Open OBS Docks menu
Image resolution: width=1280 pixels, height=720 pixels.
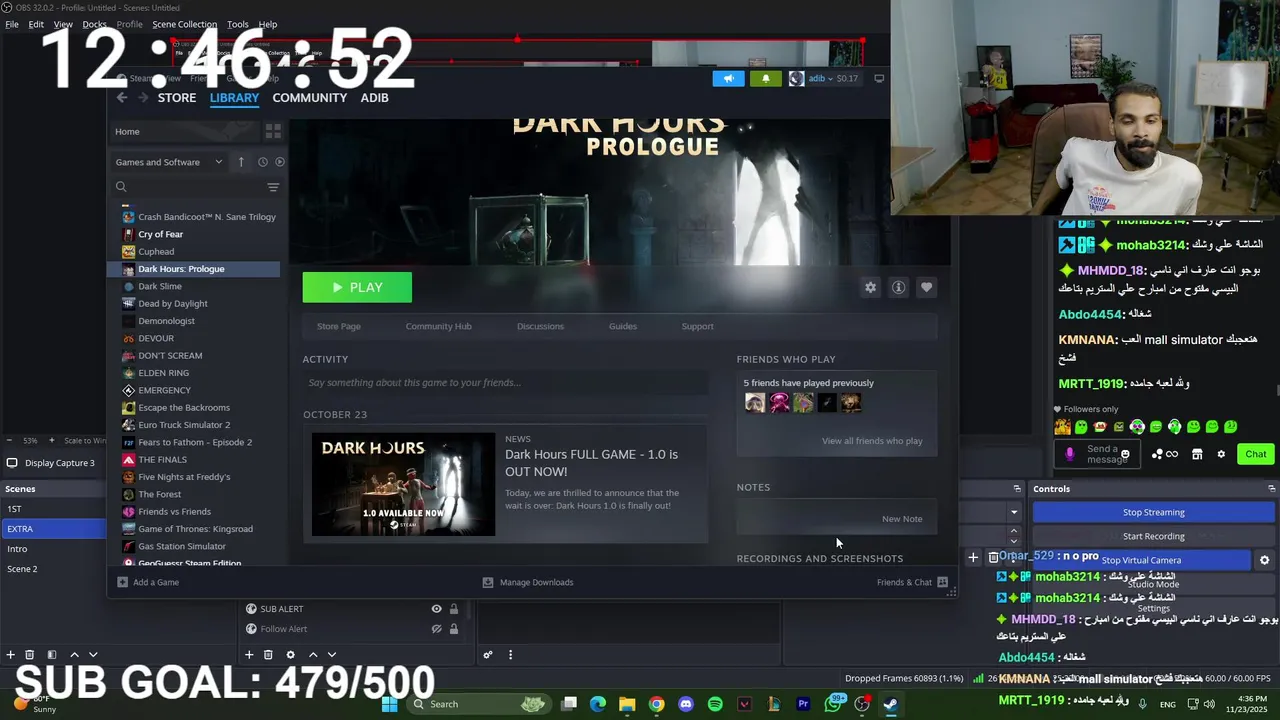[94, 24]
